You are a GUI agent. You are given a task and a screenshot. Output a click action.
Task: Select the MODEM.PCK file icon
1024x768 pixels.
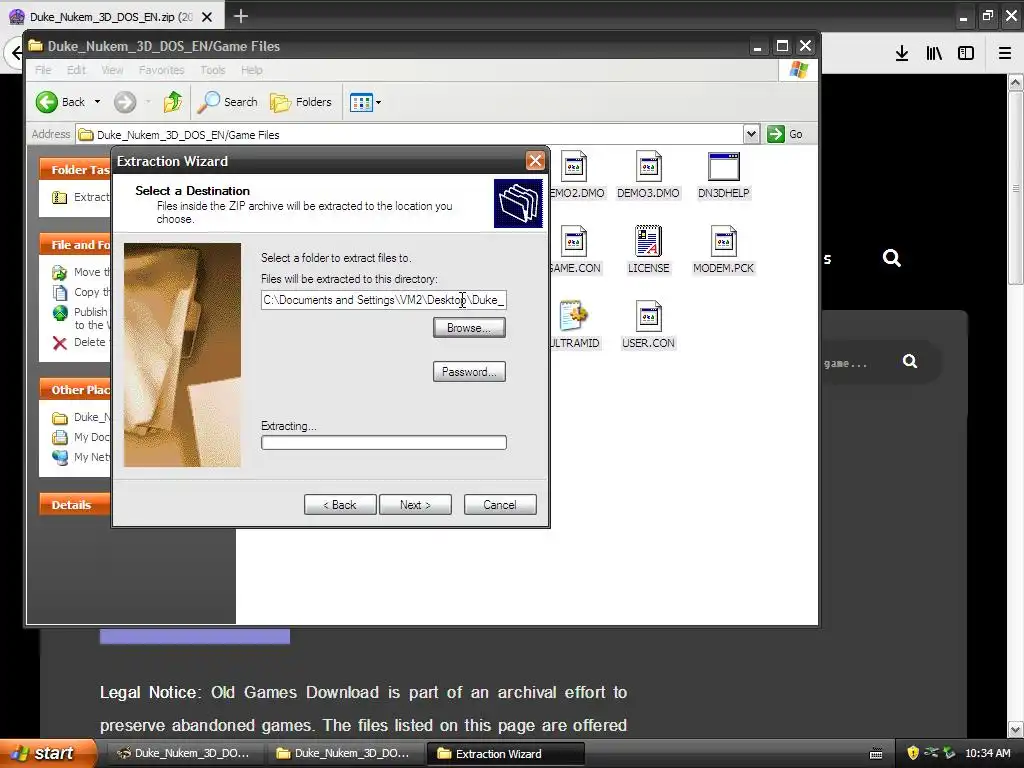724,242
